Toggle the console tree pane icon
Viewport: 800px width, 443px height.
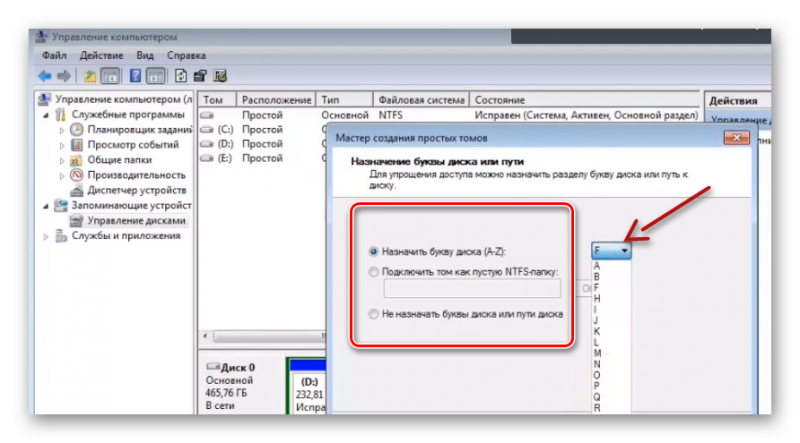point(110,77)
